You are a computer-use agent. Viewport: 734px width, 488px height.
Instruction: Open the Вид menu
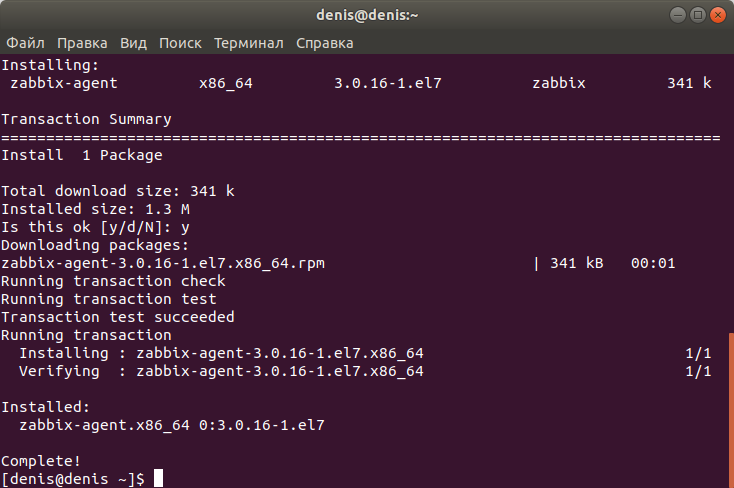click(133, 43)
